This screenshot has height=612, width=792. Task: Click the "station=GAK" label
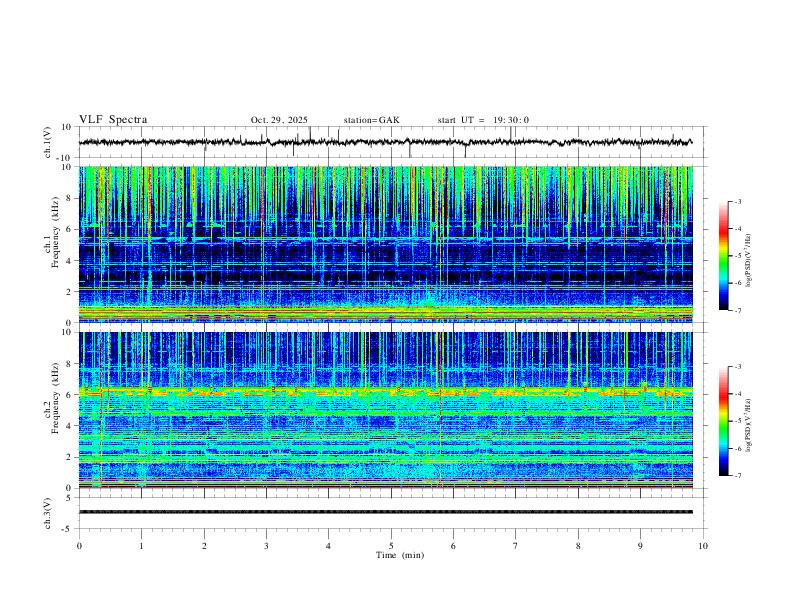(371, 120)
